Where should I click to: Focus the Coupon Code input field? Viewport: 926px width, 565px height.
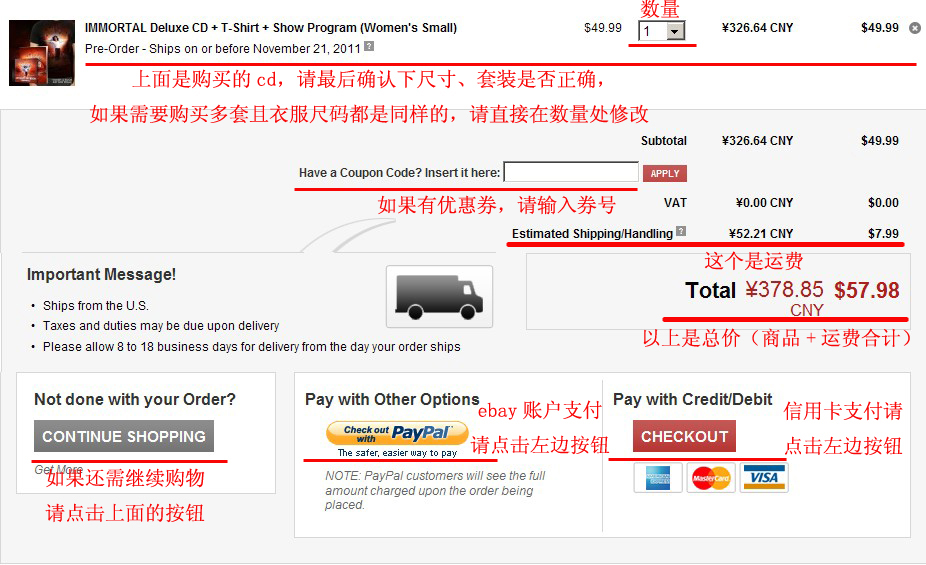pyautogui.click(x=571, y=172)
